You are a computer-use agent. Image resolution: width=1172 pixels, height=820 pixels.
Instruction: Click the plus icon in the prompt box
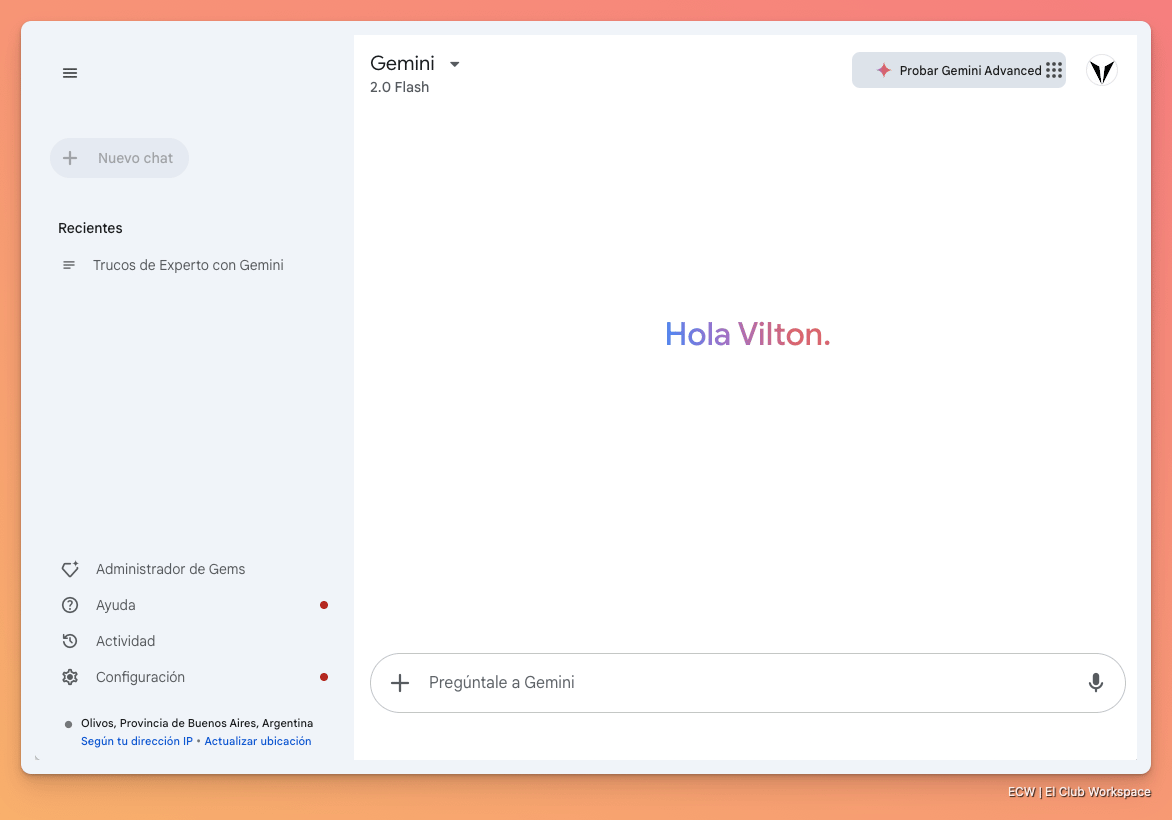[x=400, y=682]
